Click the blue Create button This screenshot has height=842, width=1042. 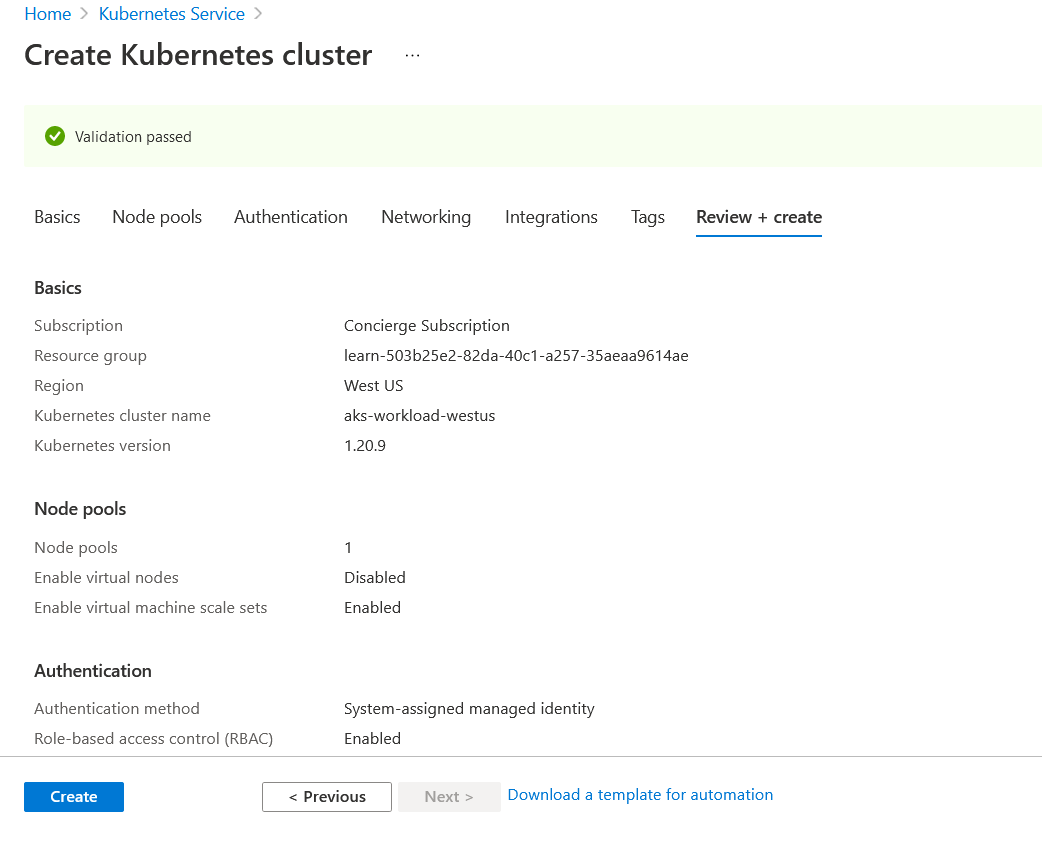(x=74, y=797)
